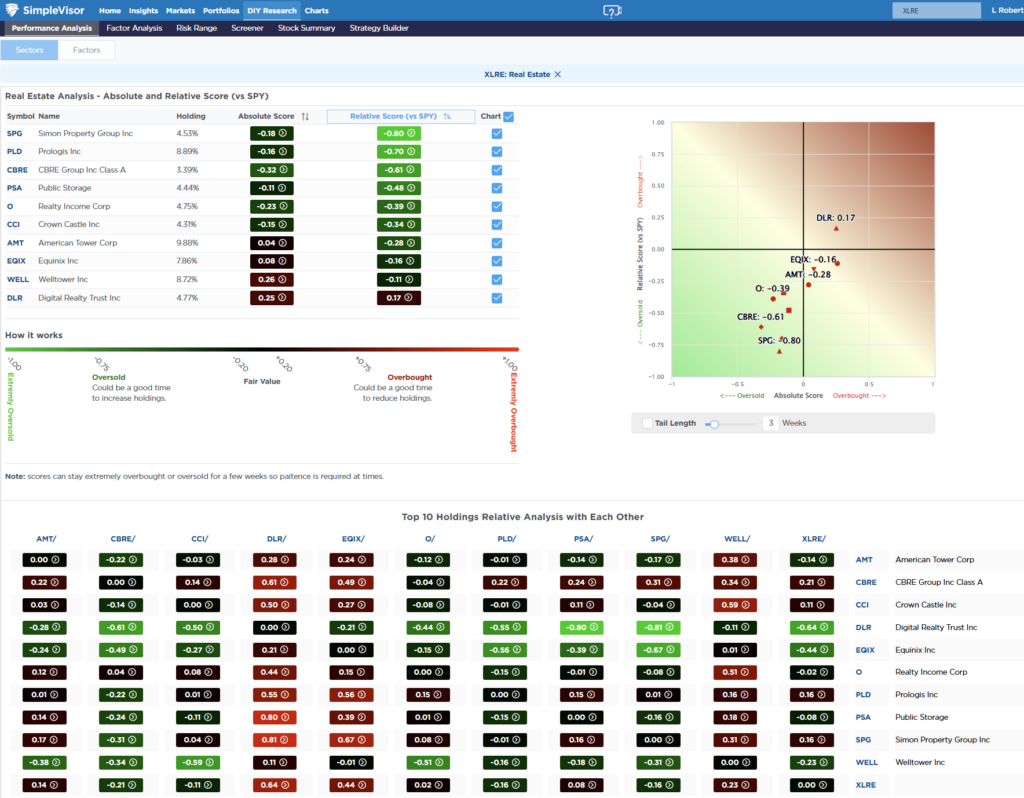Click the SimpleVisor shield logo icon

click(12, 10)
